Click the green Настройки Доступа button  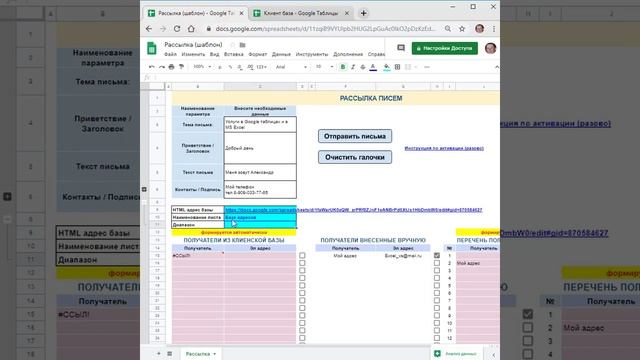(444, 48)
